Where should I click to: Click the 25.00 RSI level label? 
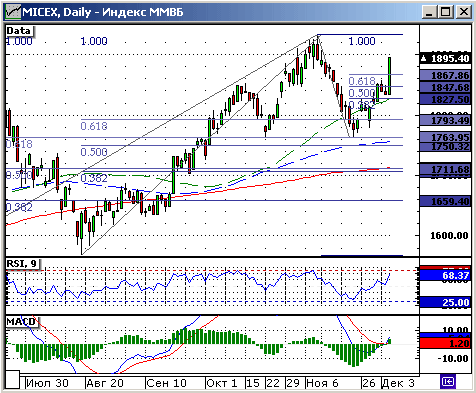[445, 302]
